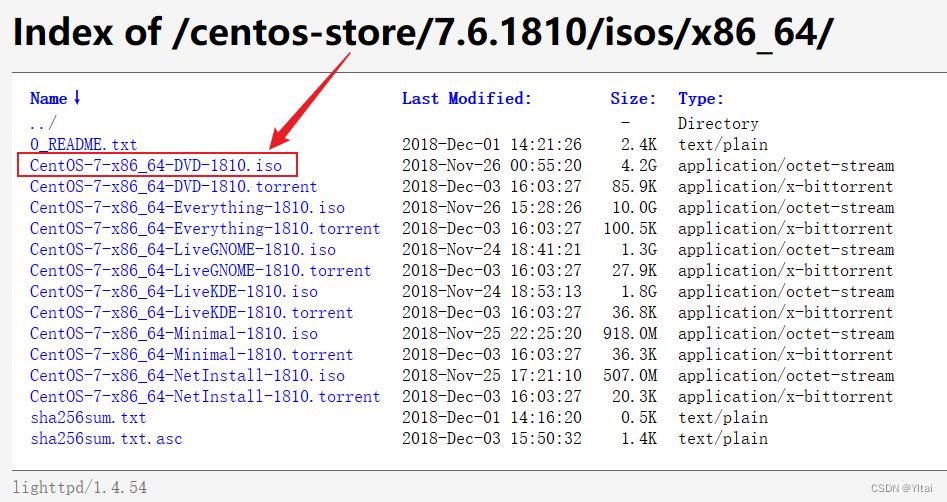Open the sha256sum.txt.asc signature file
The image size is (947, 502).
click(106, 439)
